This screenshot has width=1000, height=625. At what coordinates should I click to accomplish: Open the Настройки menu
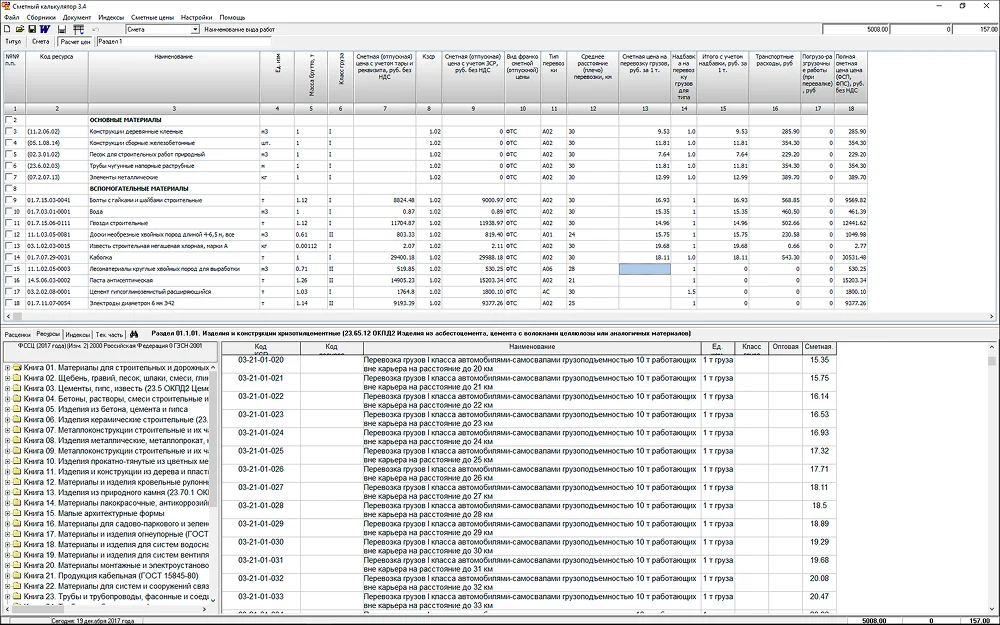coord(196,17)
